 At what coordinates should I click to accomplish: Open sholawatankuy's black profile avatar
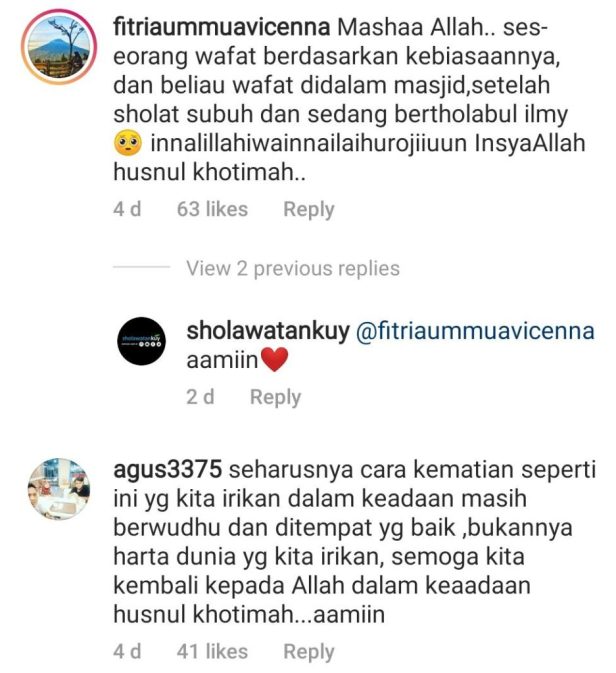pyautogui.click(x=142, y=341)
